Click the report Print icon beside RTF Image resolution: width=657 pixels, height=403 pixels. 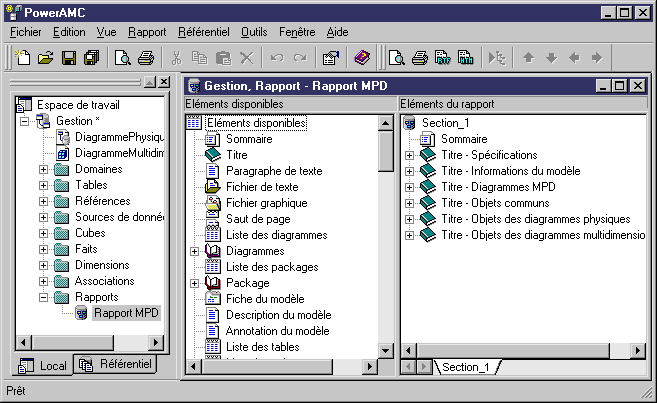pos(419,58)
